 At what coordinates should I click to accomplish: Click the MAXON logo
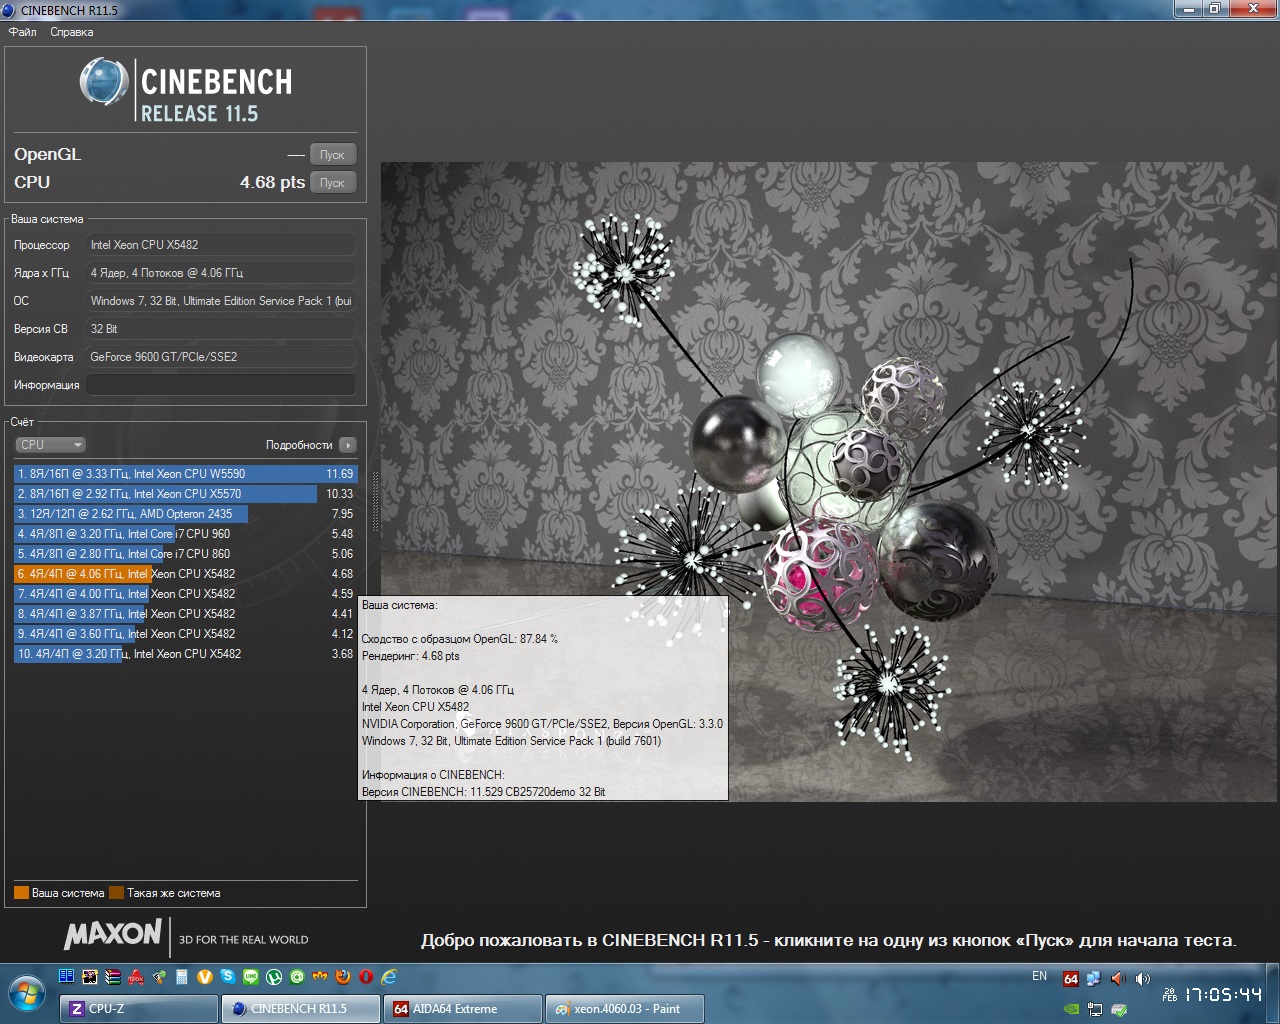(x=112, y=934)
